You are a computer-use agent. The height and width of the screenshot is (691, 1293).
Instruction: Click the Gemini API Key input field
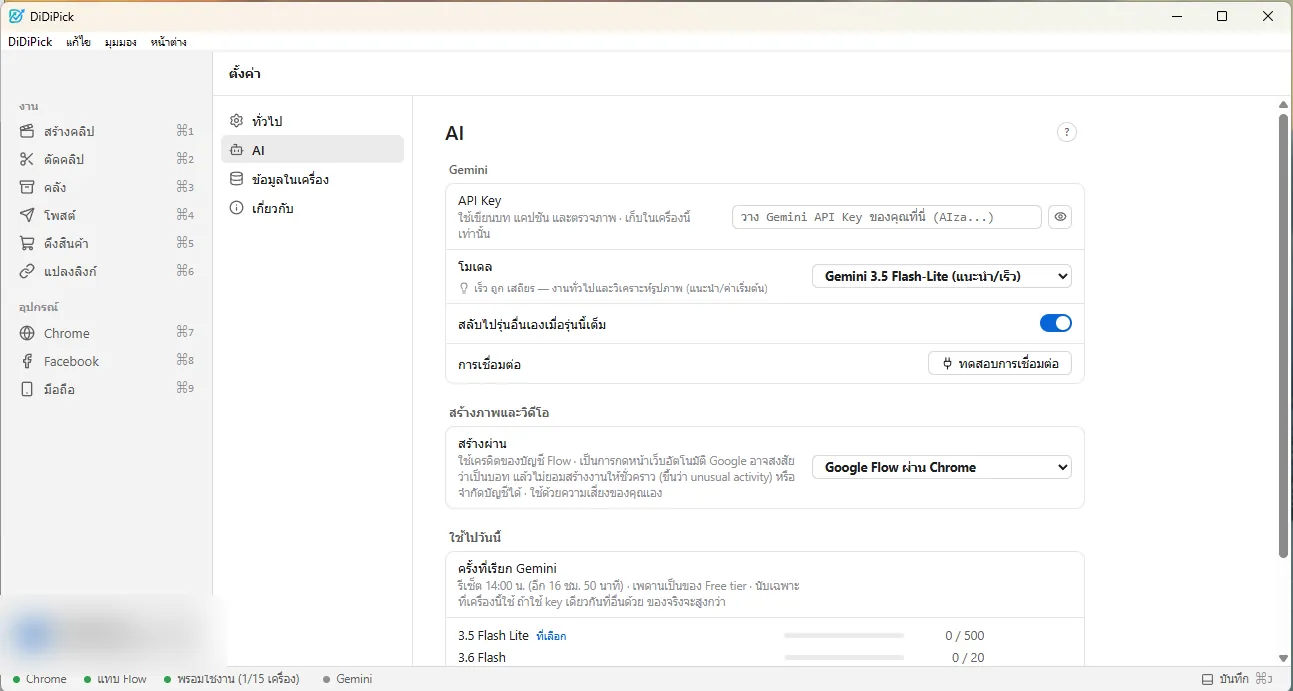click(x=887, y=217)
